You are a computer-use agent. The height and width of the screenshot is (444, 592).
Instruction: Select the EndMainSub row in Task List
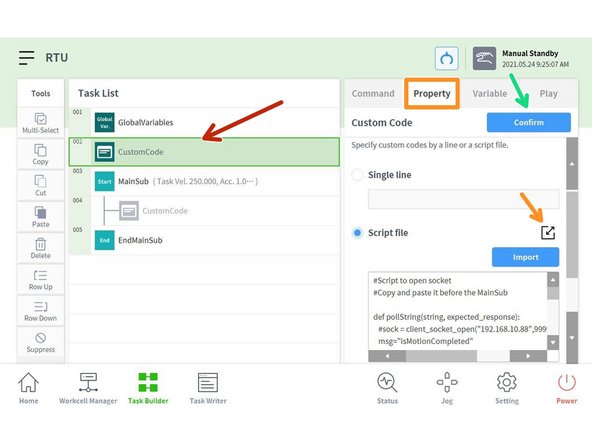[204, 240]
